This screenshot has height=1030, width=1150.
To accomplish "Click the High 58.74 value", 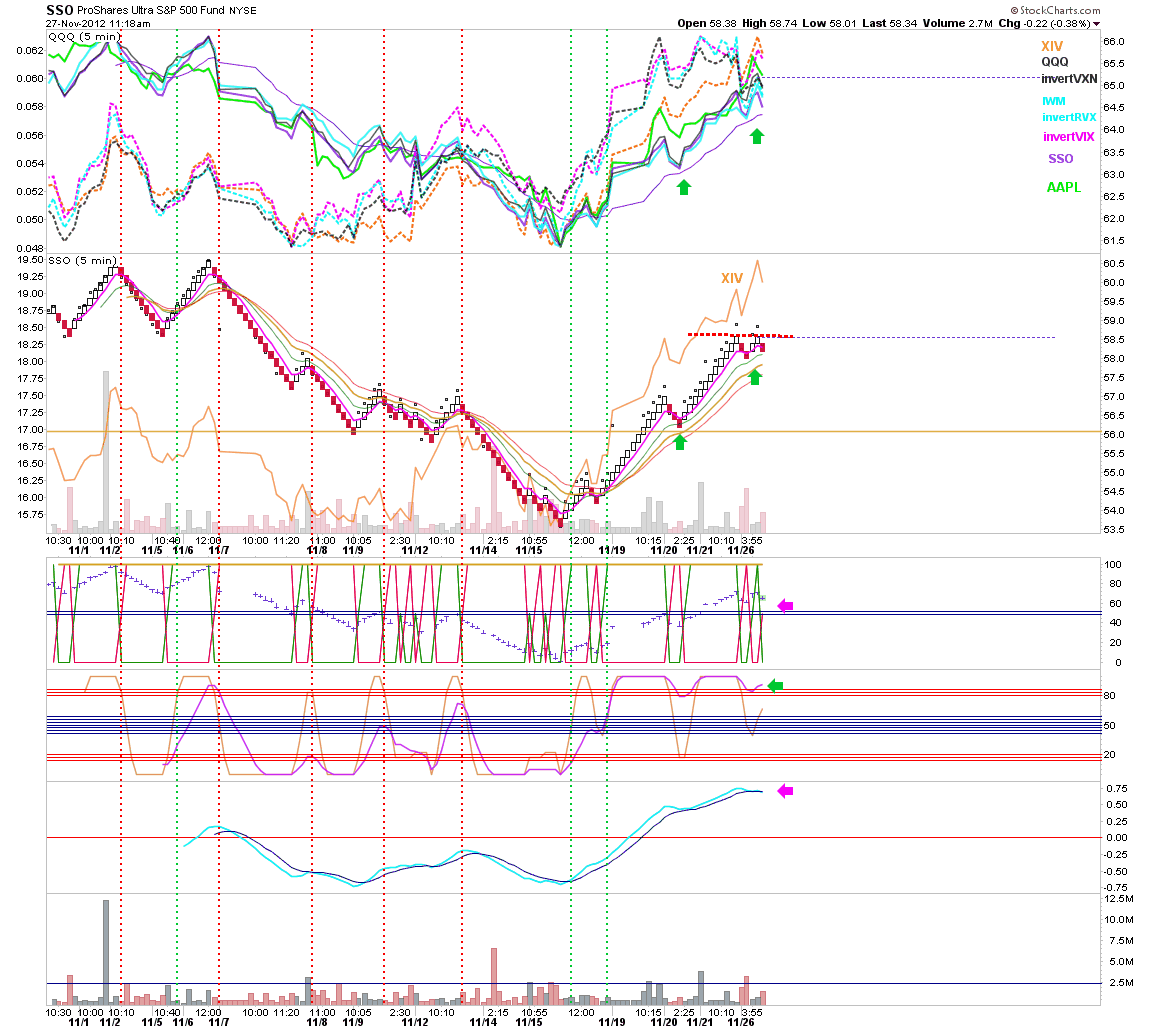I will tap(769, 23).
